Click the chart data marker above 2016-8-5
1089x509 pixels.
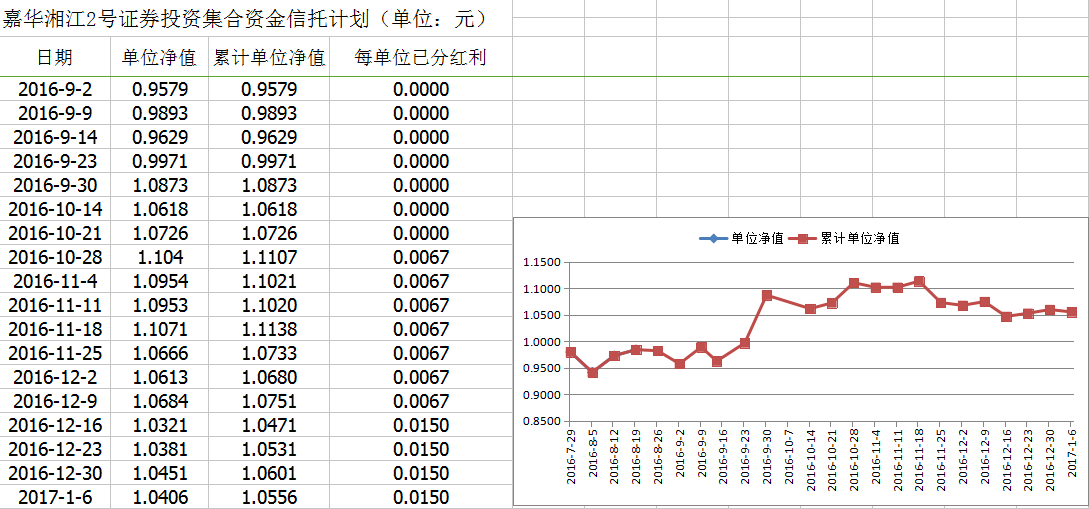[593, 373]
